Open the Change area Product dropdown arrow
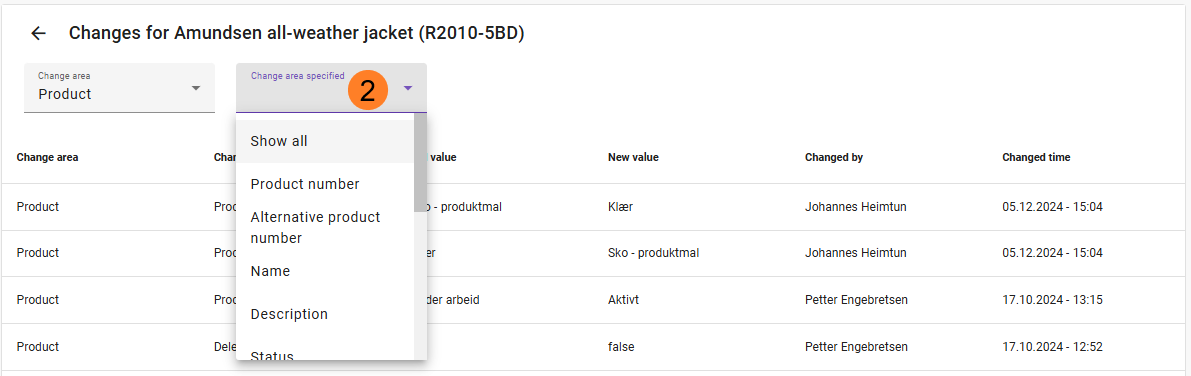The height and width of the screenshot is (376, 1191). pos(196,88)
